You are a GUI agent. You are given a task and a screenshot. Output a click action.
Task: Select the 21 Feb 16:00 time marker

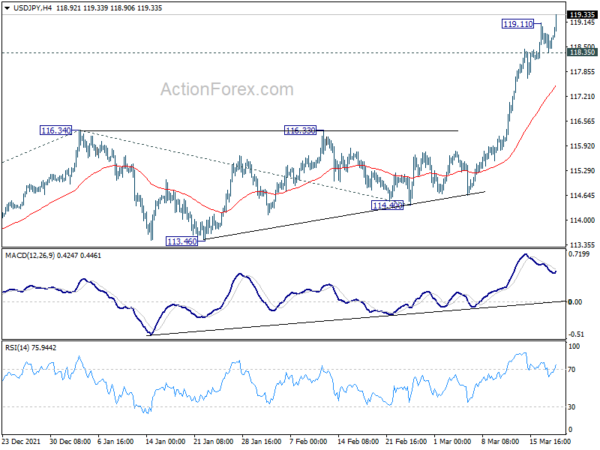pyautogui.click(x=406, y=442)
